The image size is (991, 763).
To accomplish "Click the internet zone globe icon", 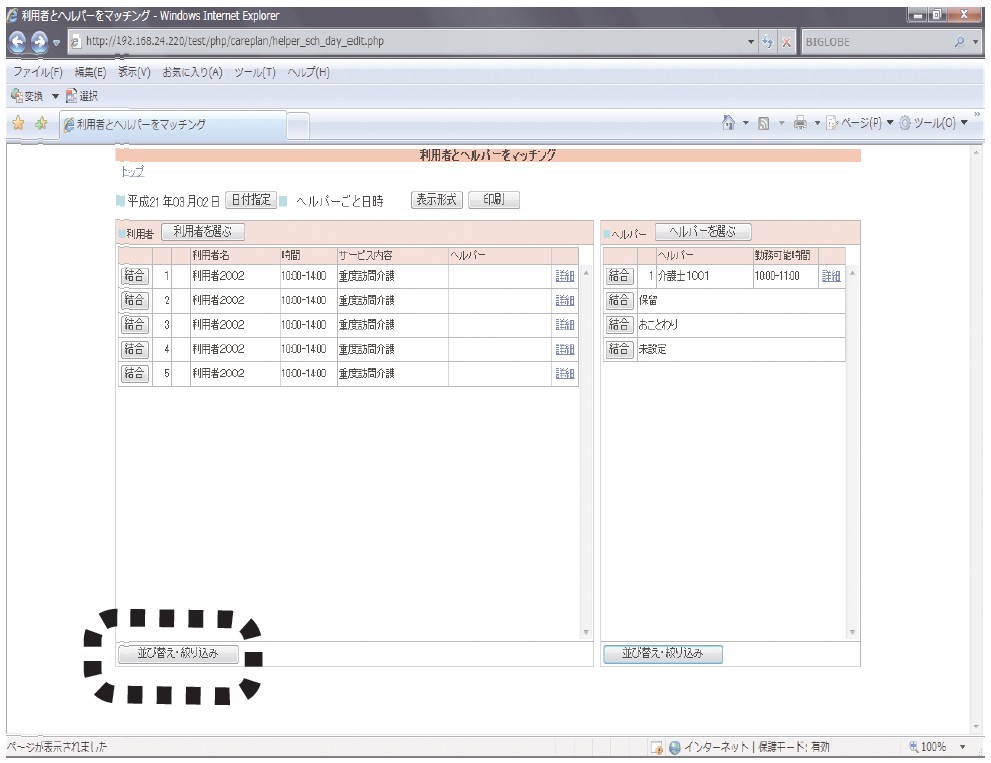I will click(674, 747).
